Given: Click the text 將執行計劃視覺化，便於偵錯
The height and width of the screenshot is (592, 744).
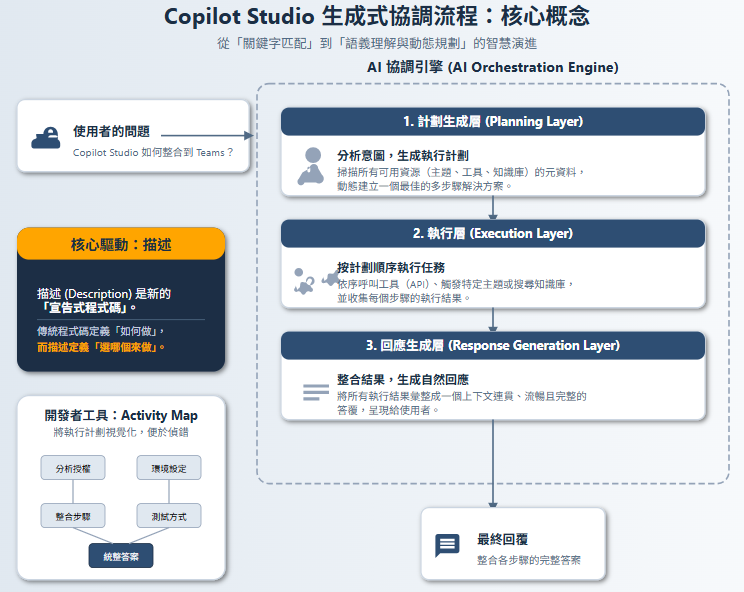Looking at the screenshot, I should click(x=121, y=432).
